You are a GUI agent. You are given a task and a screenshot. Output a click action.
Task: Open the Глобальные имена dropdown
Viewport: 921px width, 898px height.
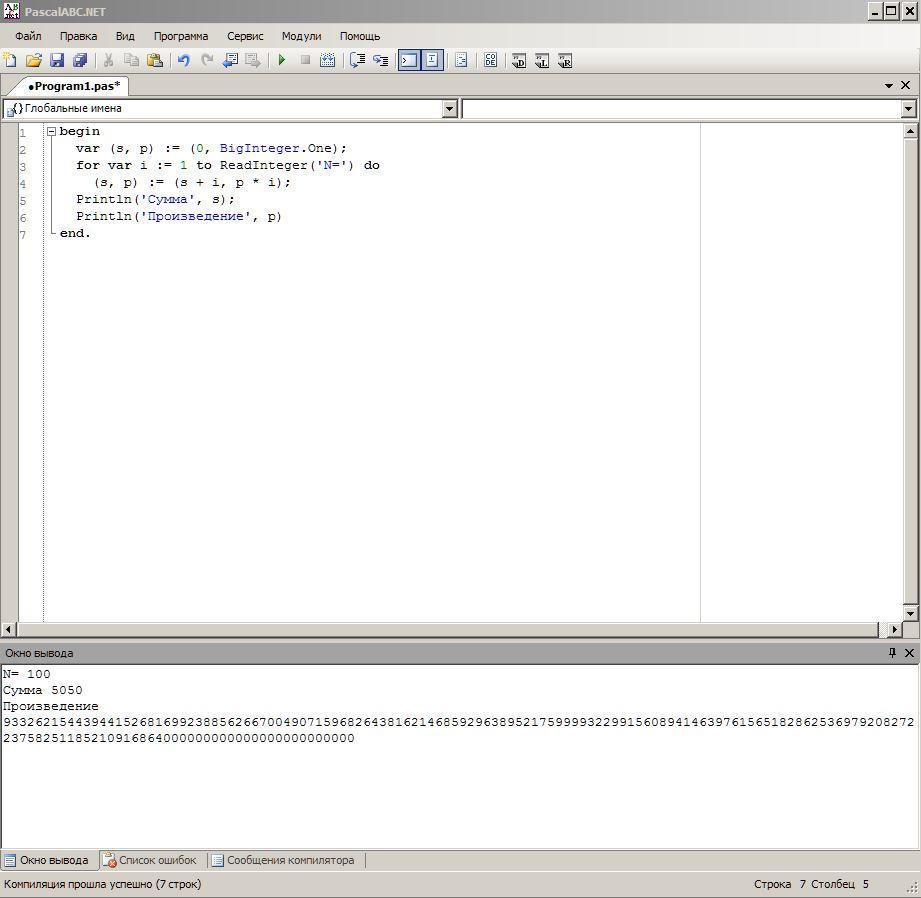pos(449,109)
